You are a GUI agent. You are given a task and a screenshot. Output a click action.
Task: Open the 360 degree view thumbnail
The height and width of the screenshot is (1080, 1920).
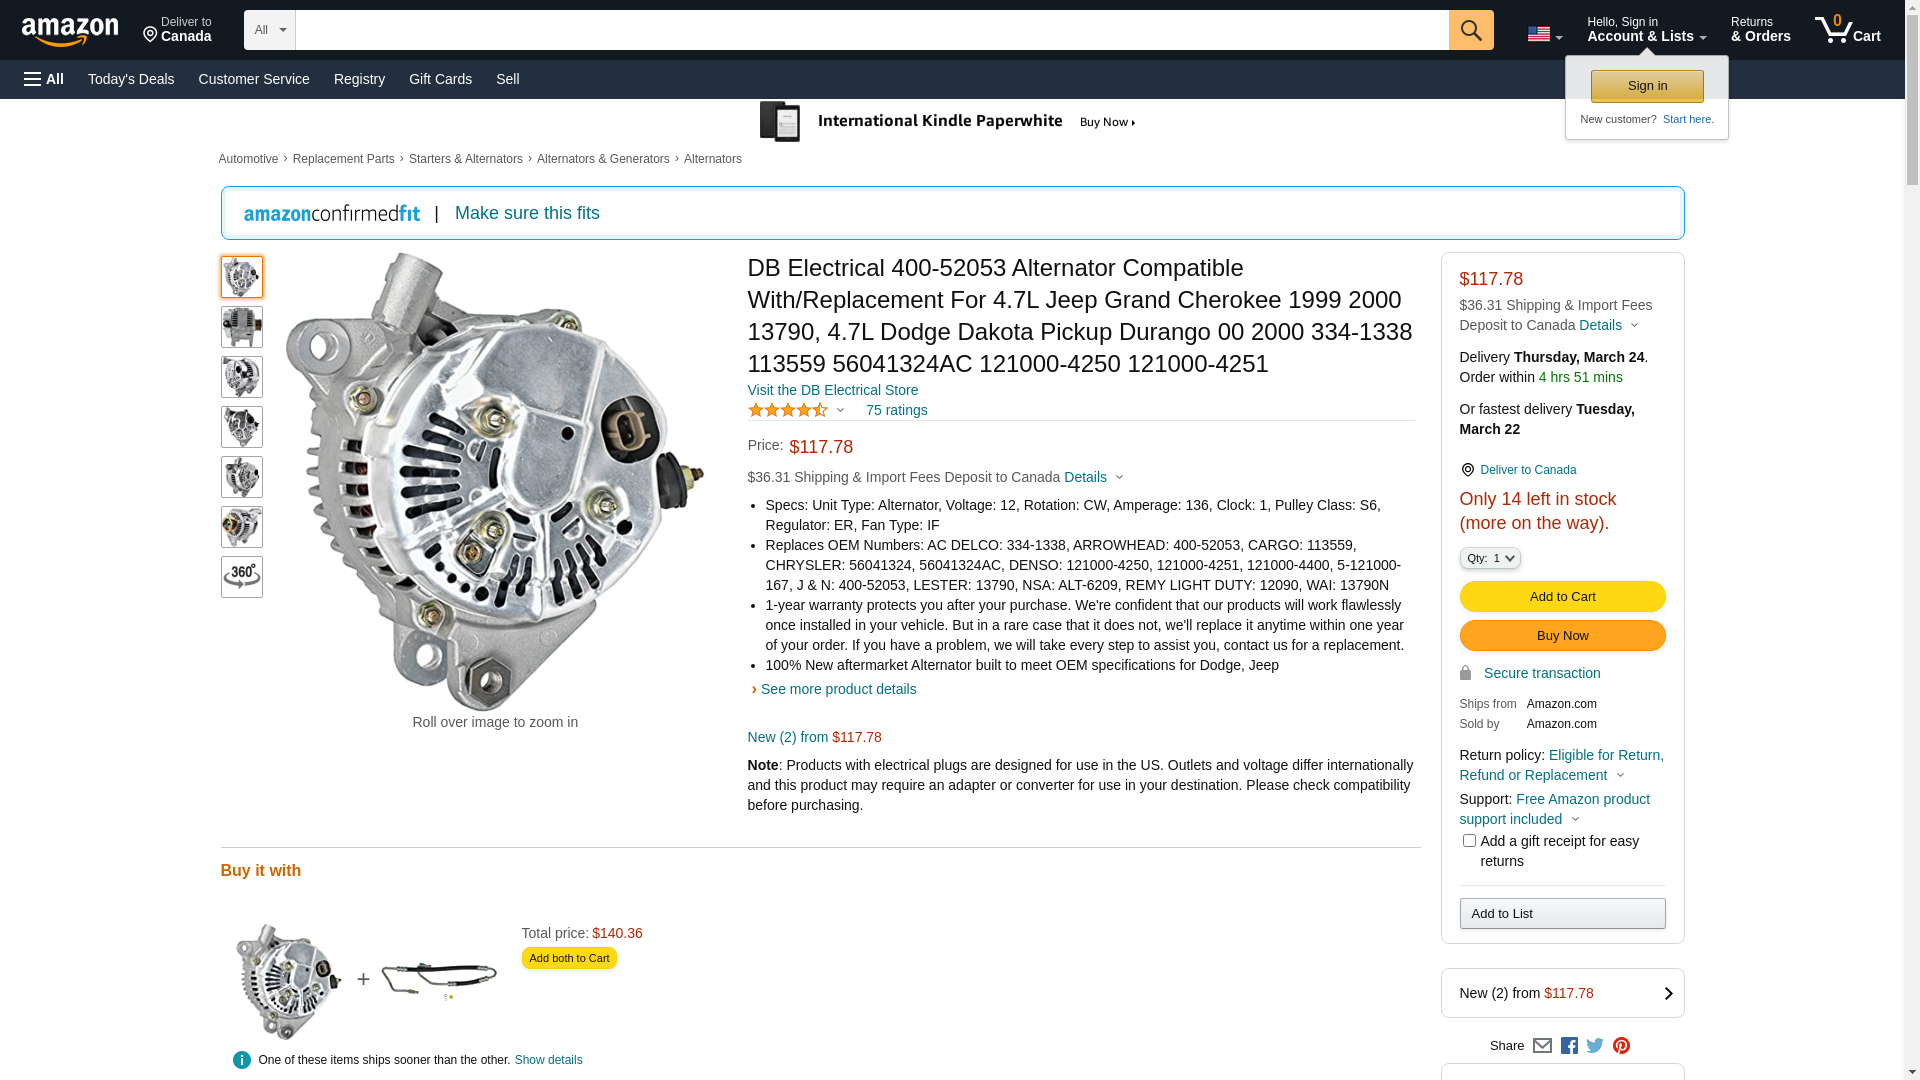tap(241, 577)
